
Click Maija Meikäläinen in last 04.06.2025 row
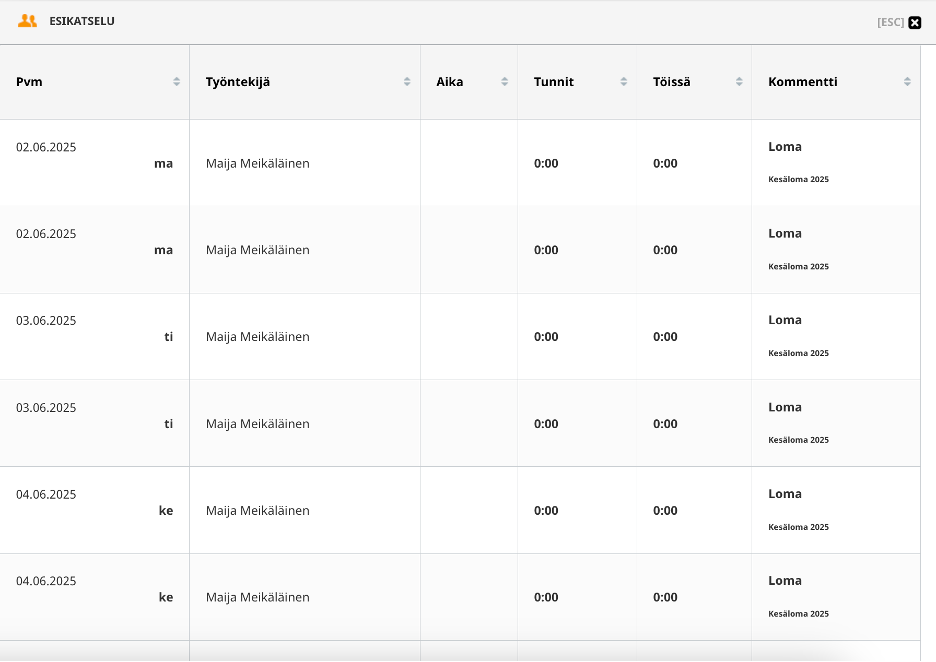[258, 598]
